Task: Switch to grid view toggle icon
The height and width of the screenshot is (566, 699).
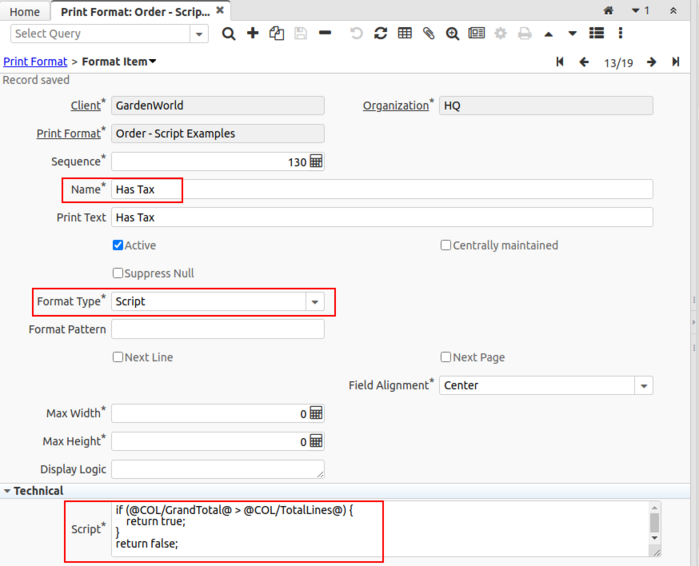Action: pos(404,33)
